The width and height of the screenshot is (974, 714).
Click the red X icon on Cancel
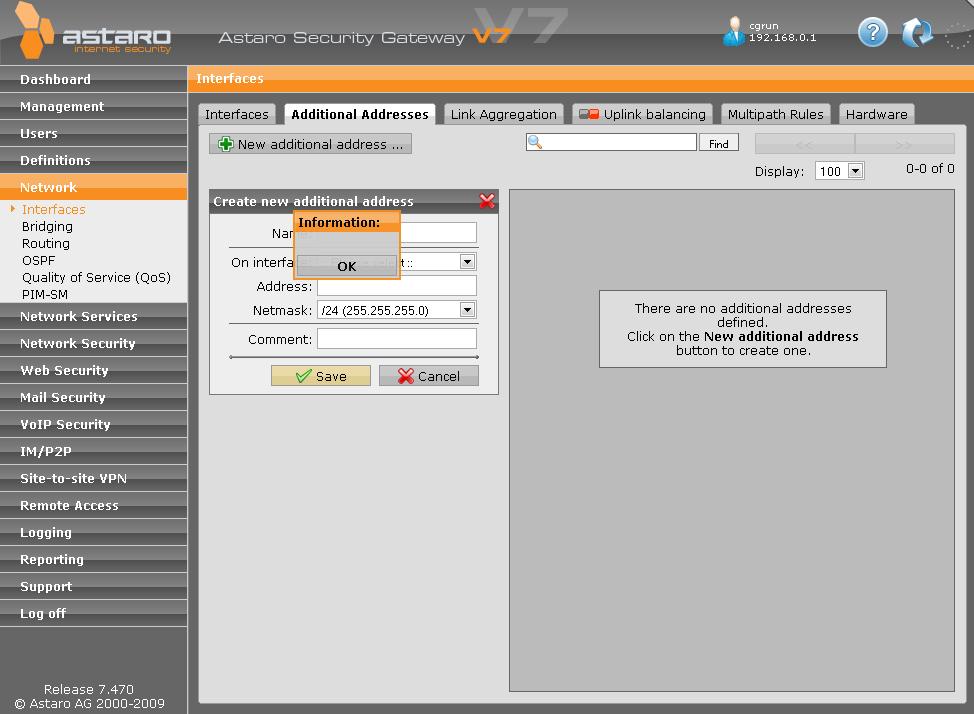pos(406,376)
